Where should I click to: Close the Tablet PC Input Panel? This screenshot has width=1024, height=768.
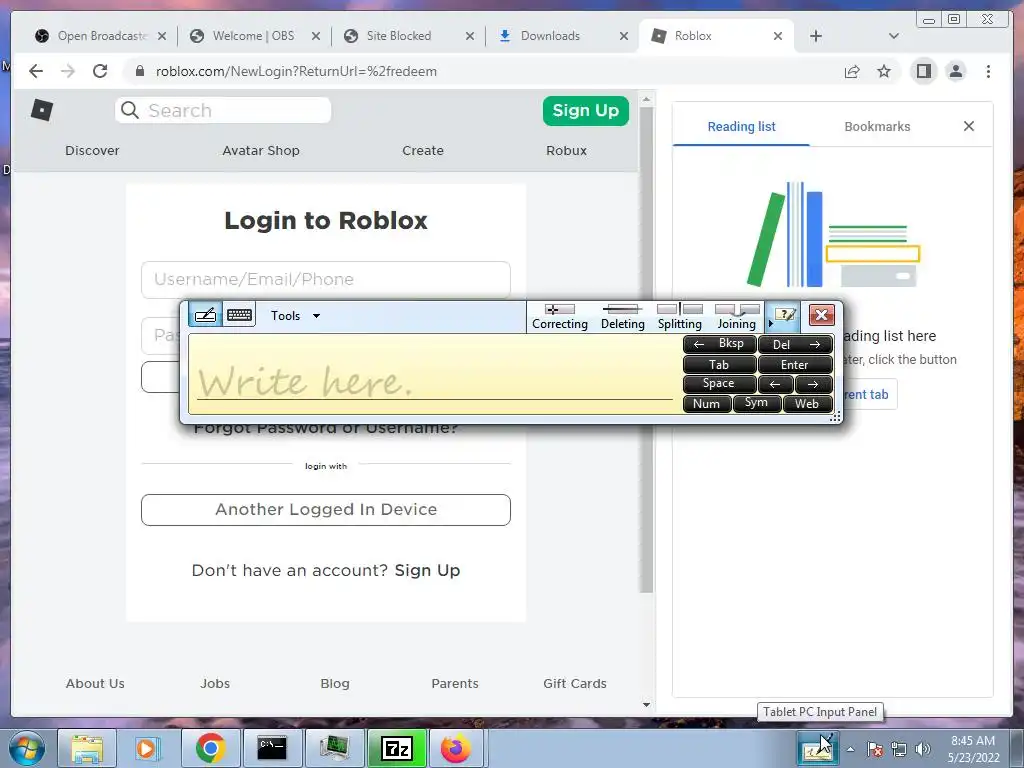tap(822, 315)
